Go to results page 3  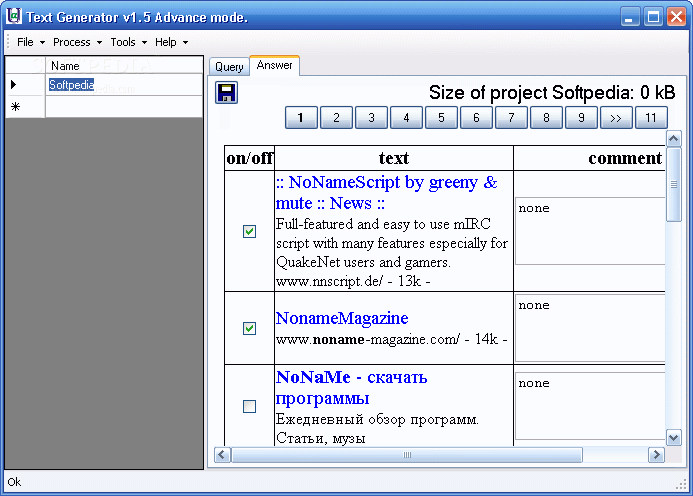pos(371,118)
